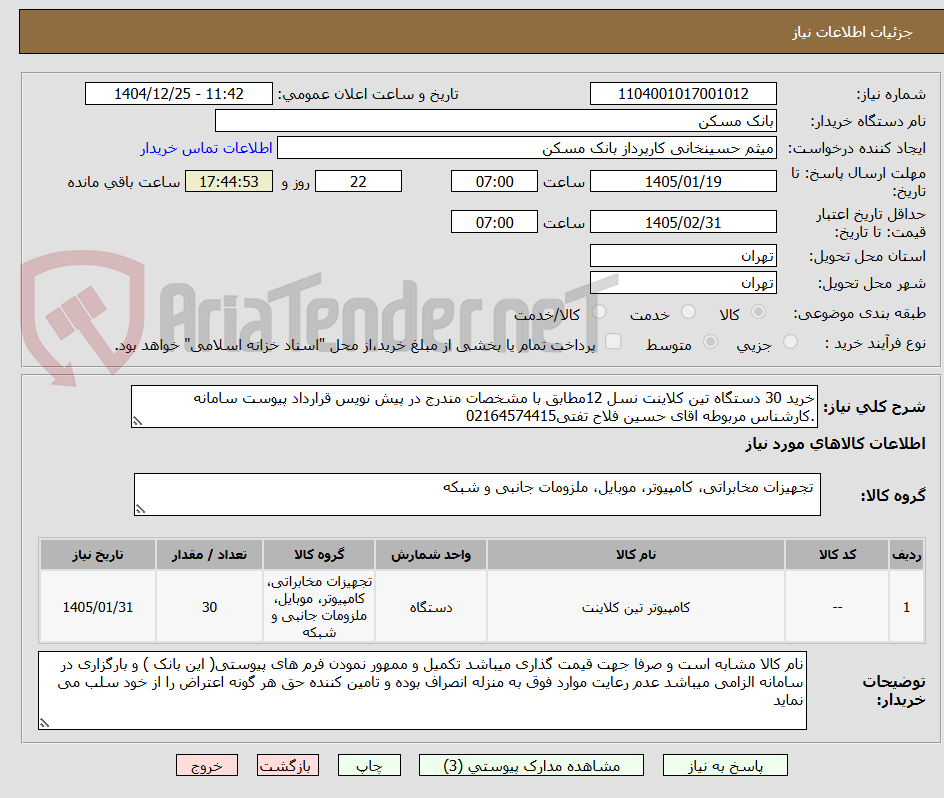Viewport: 944px width, 798px height.
Task: Click the item name cell 'کامپیوتر تین کلاینت'
Action: click(x=636, y=607)
